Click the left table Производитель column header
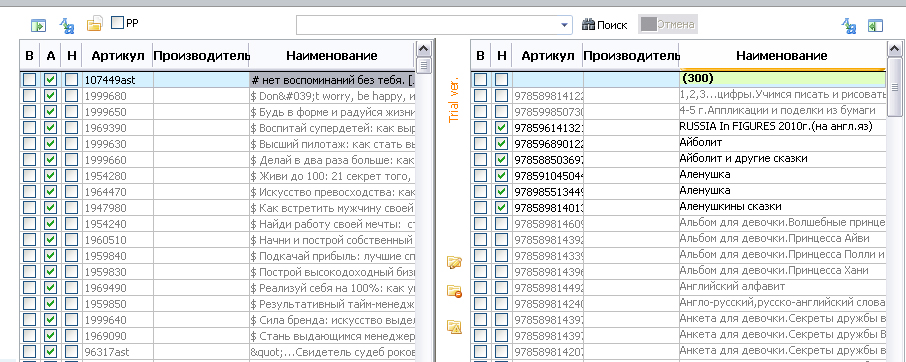The image size is (906, 362). point(201,56)
